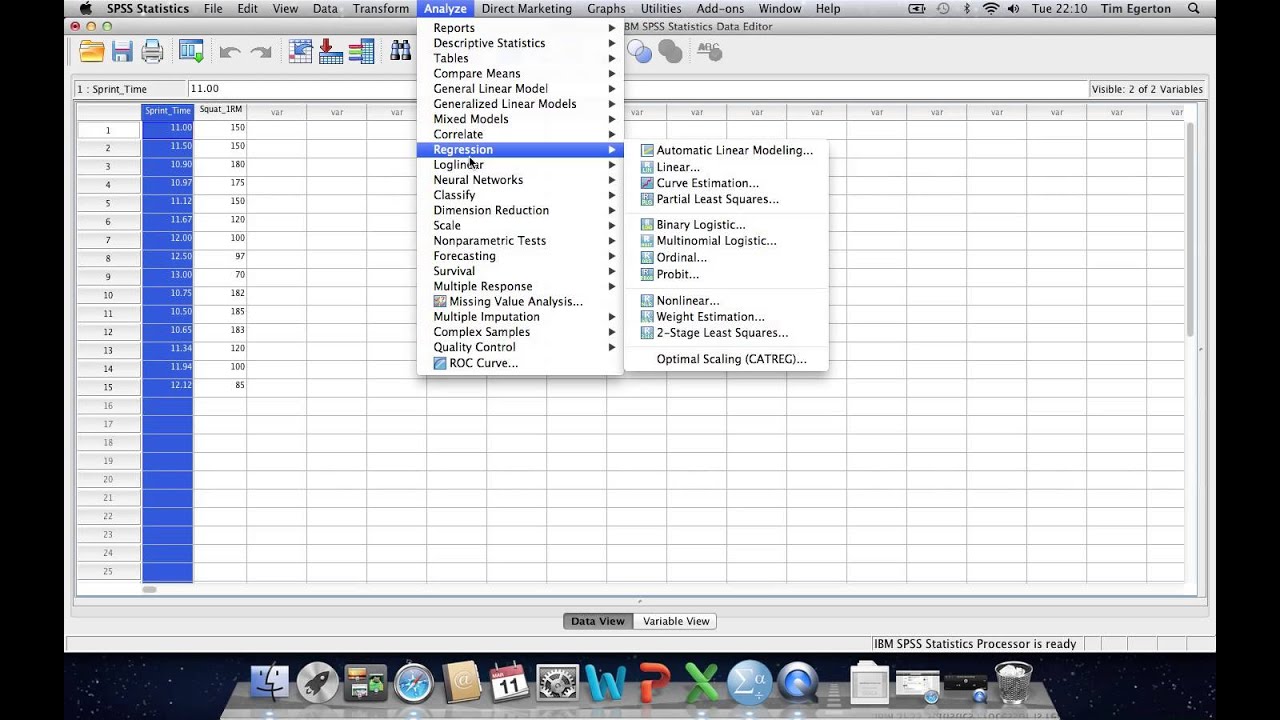Click the Go to case toolbar icon
This screenshot has width=1280, height=720.
[x=300, y=52]
